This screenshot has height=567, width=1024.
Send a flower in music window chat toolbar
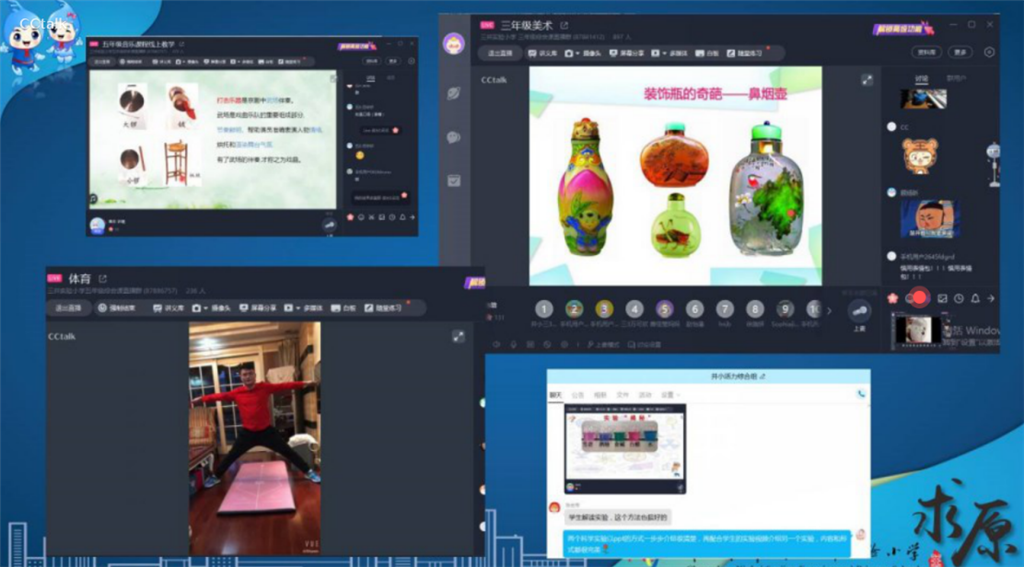point(350,218)
